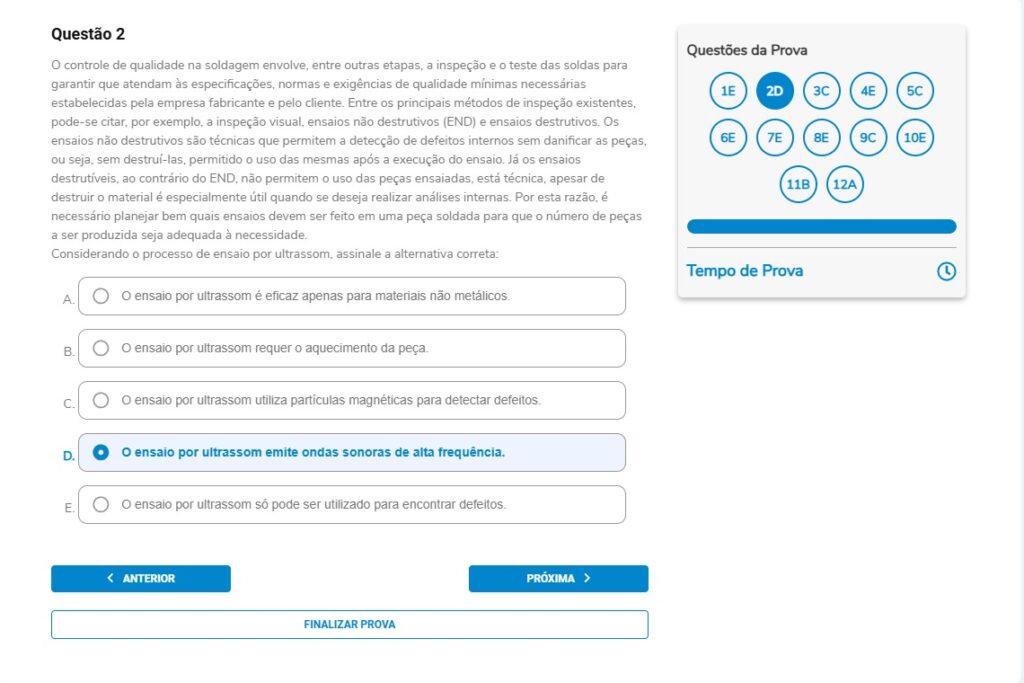Select alternative C about partículas magnéticas

coord(100,400)
